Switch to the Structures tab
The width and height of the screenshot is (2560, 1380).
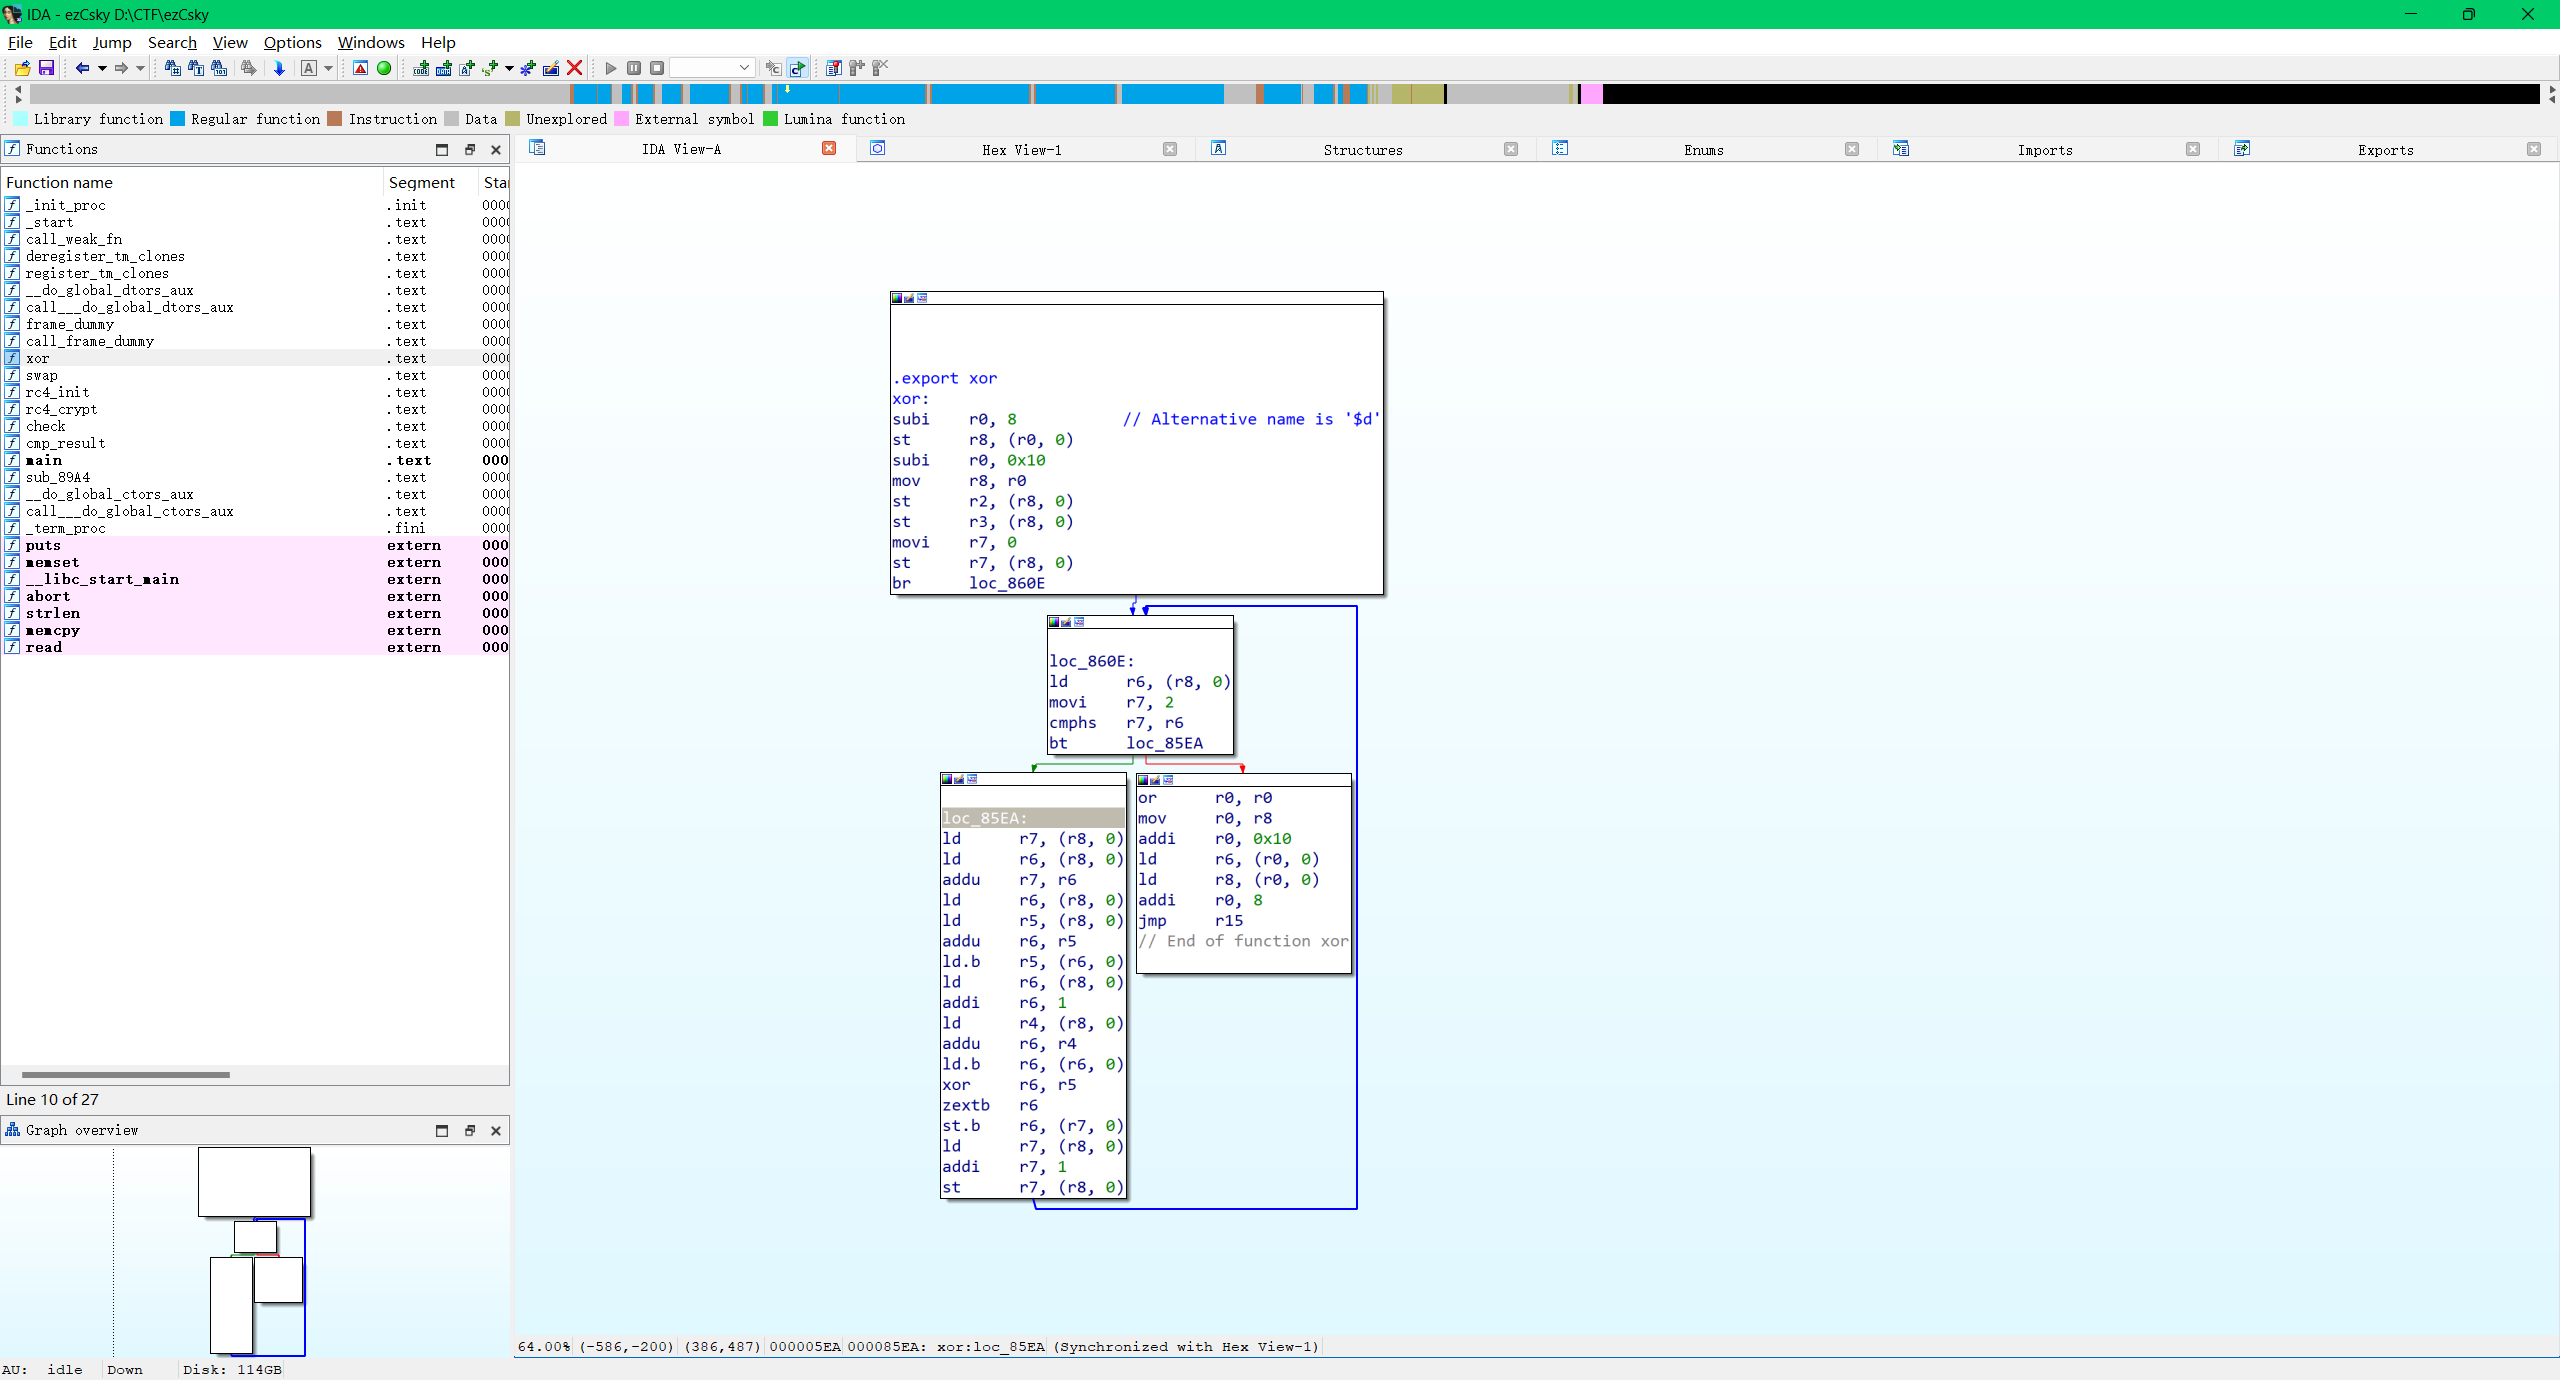coord(1363,150)
